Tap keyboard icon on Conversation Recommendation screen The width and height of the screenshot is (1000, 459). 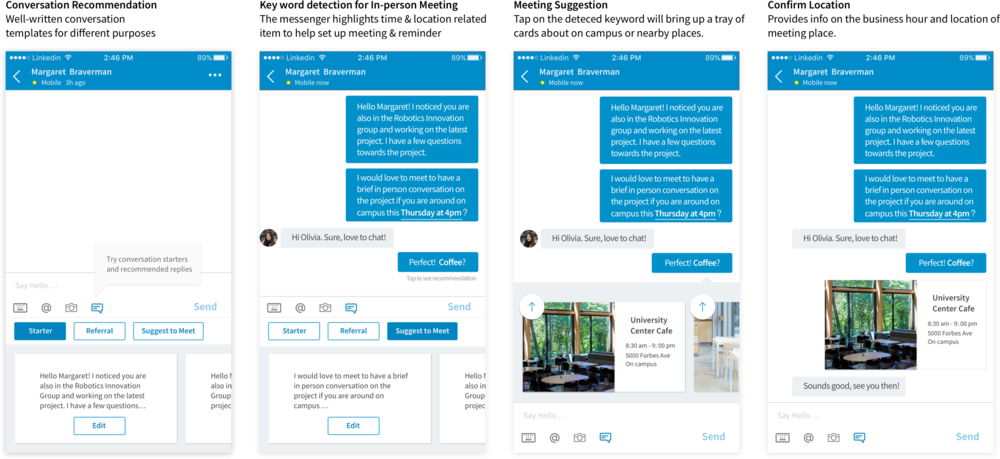click(x=20, y=308)
